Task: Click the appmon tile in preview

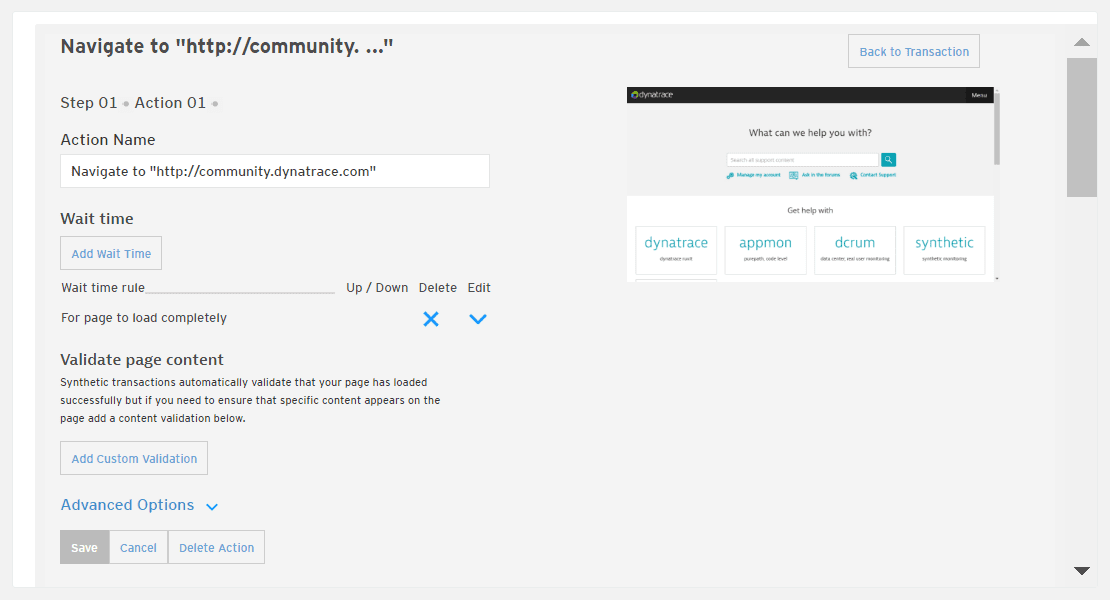Action: 765,250
